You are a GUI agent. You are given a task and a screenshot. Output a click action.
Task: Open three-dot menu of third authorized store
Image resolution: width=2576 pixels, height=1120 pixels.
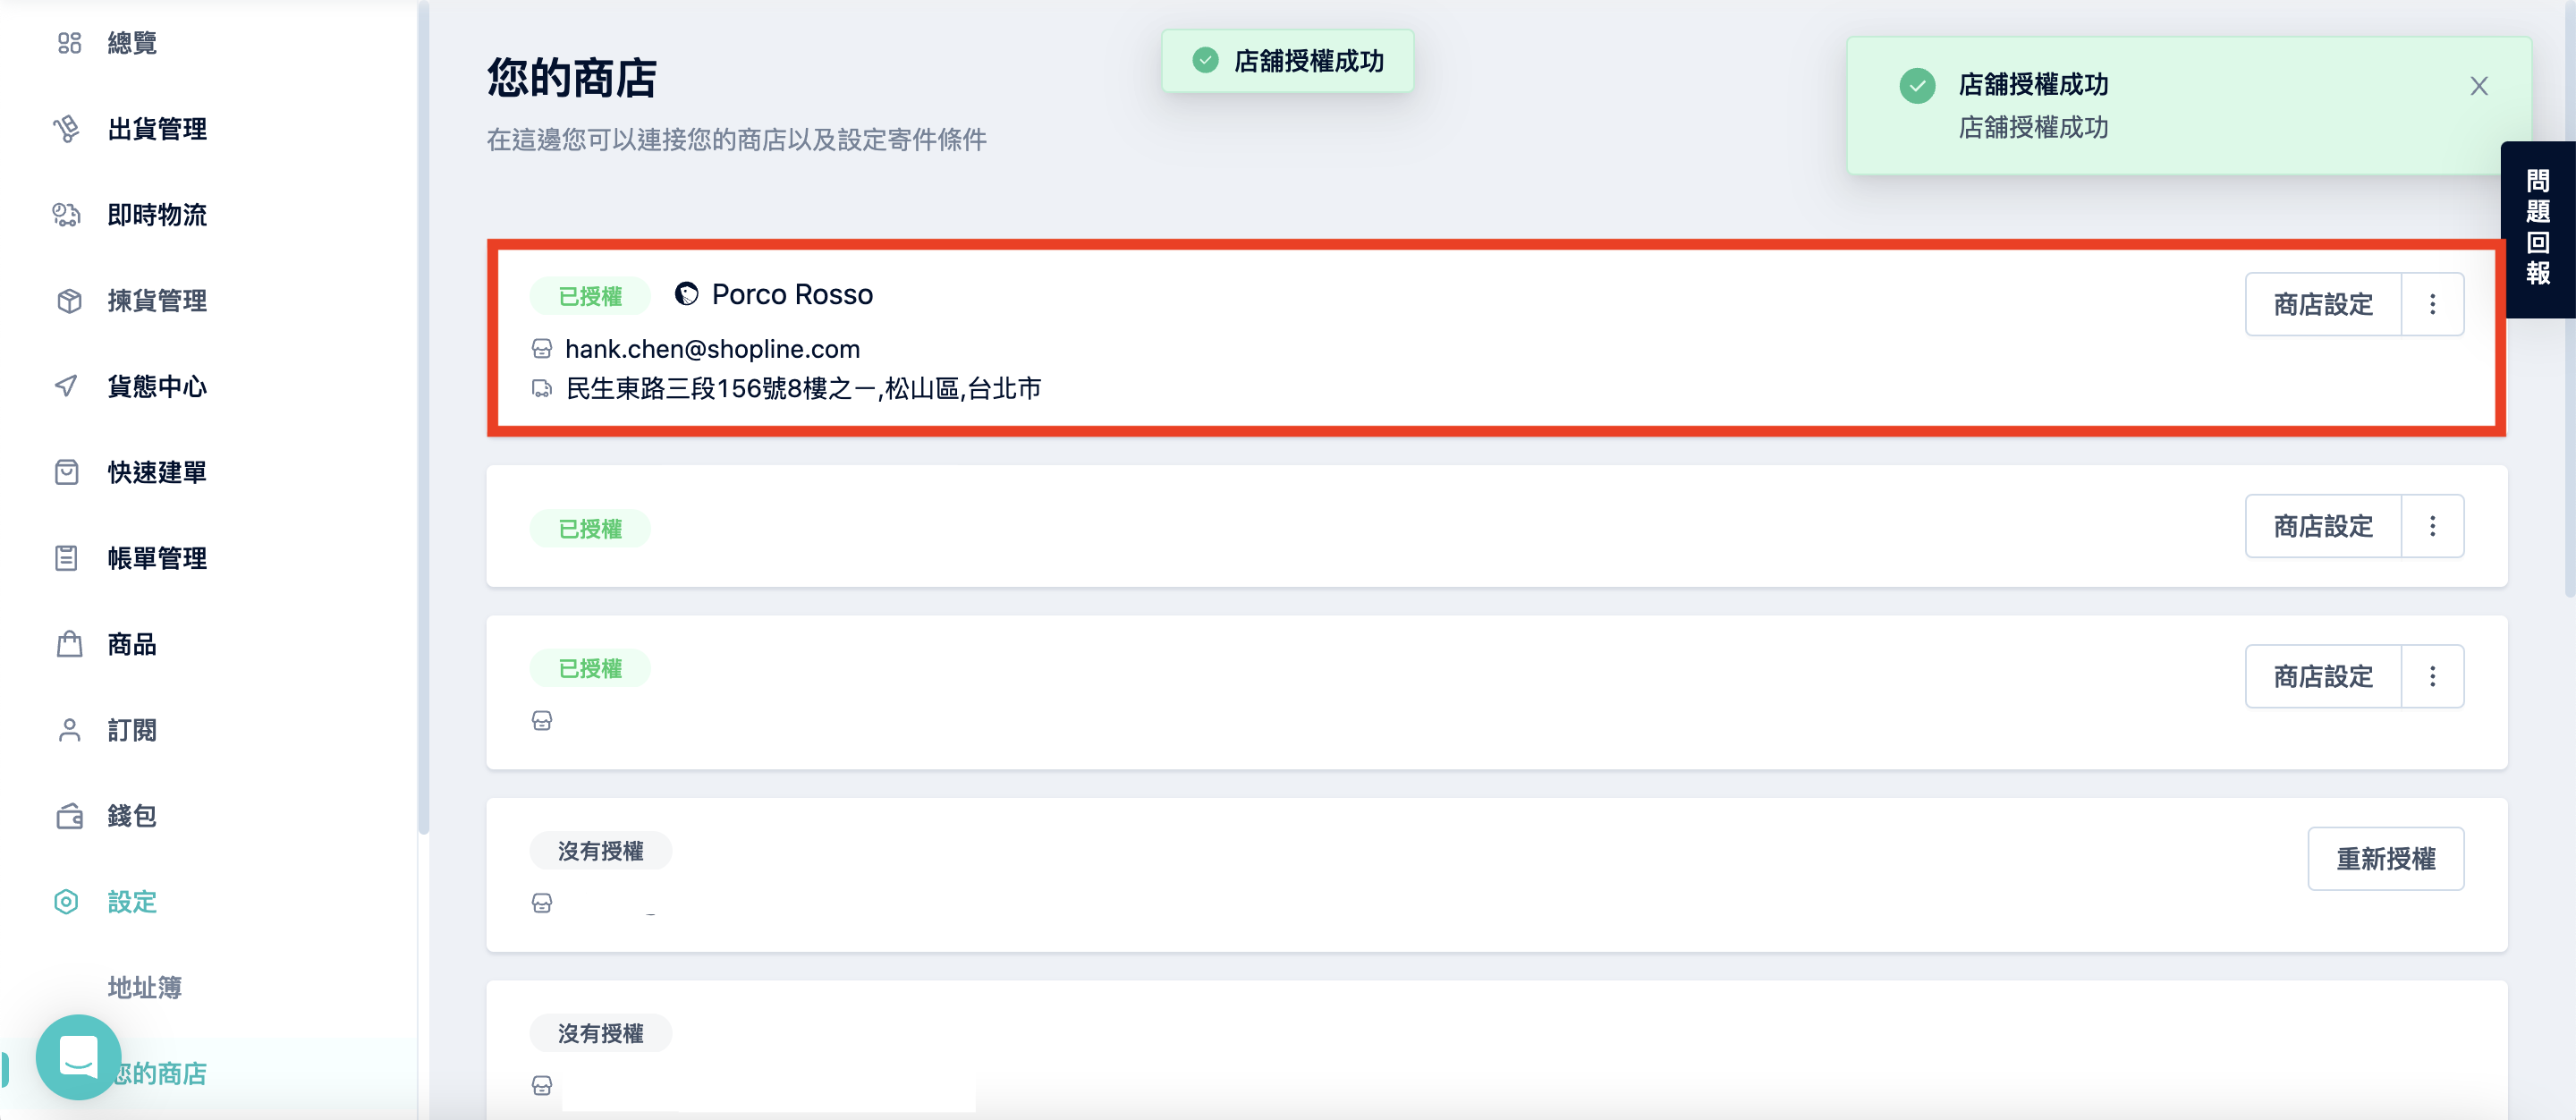pyautogui.click(x=2432, y=676)
